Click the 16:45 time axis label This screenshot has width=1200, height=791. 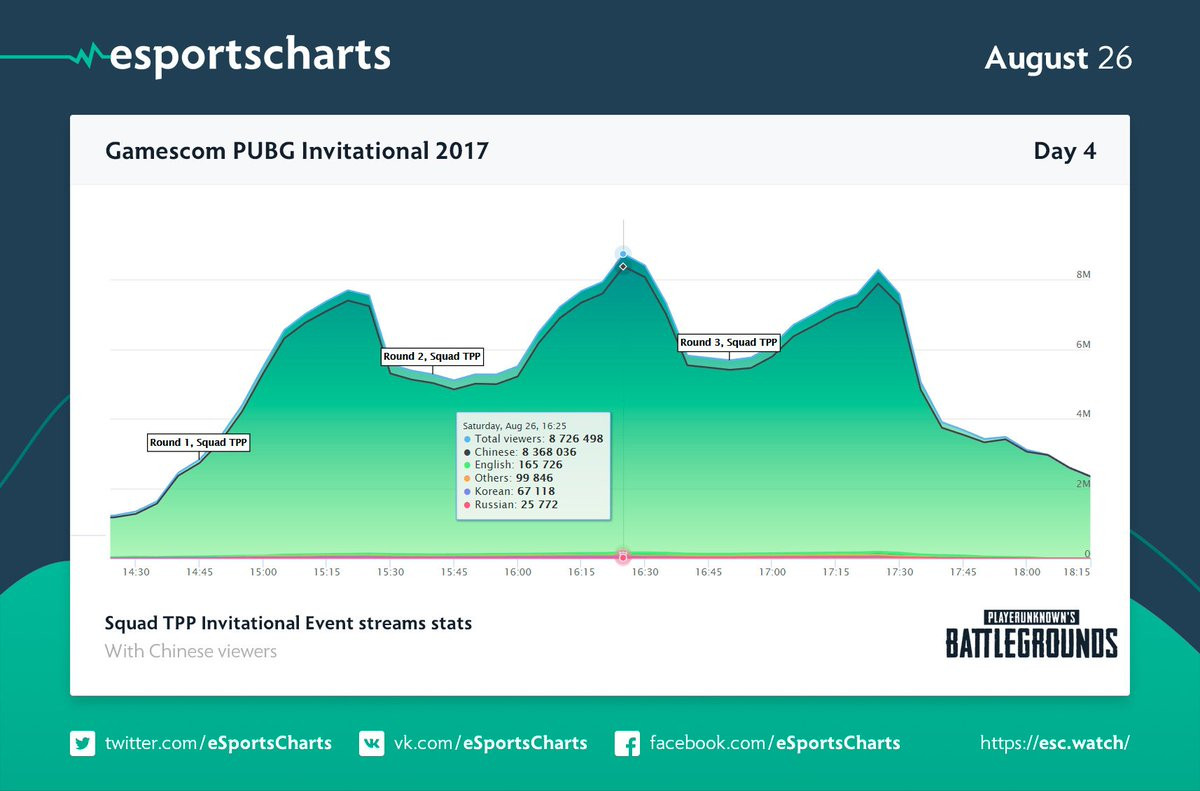pyautogui.click(x=709, y=572)
